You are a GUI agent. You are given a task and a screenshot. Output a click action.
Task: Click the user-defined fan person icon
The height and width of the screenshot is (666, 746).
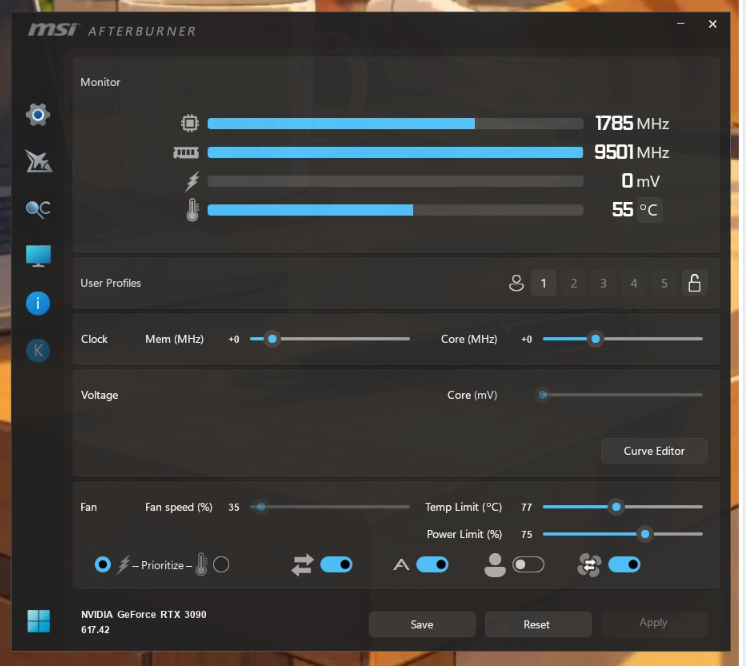495,565
